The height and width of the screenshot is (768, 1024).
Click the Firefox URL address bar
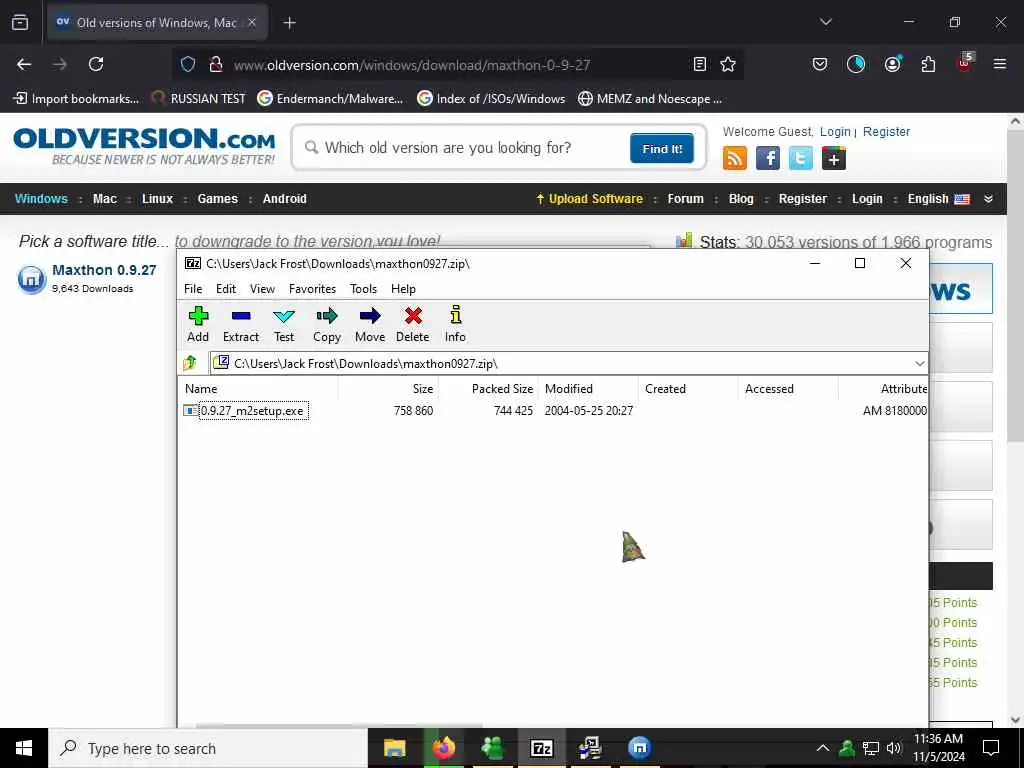[457, 65]
